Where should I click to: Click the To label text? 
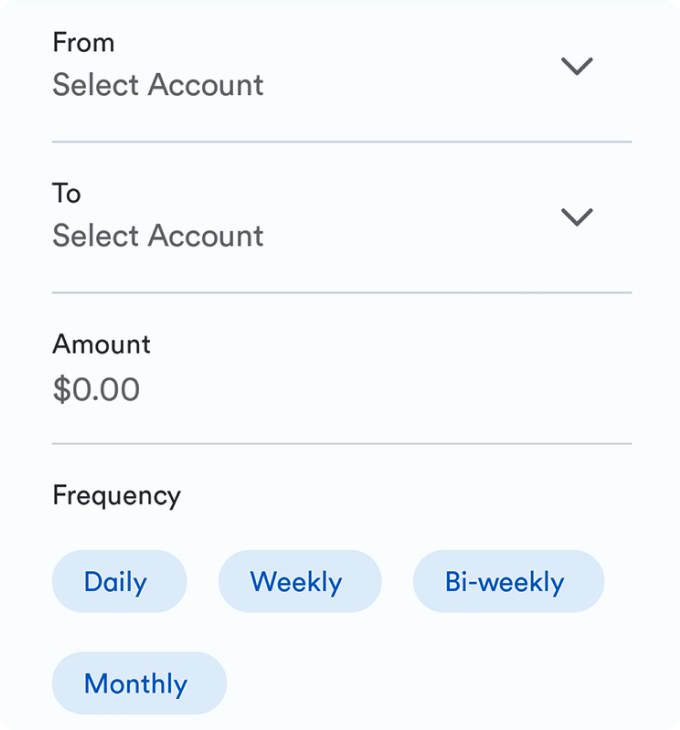67,193
